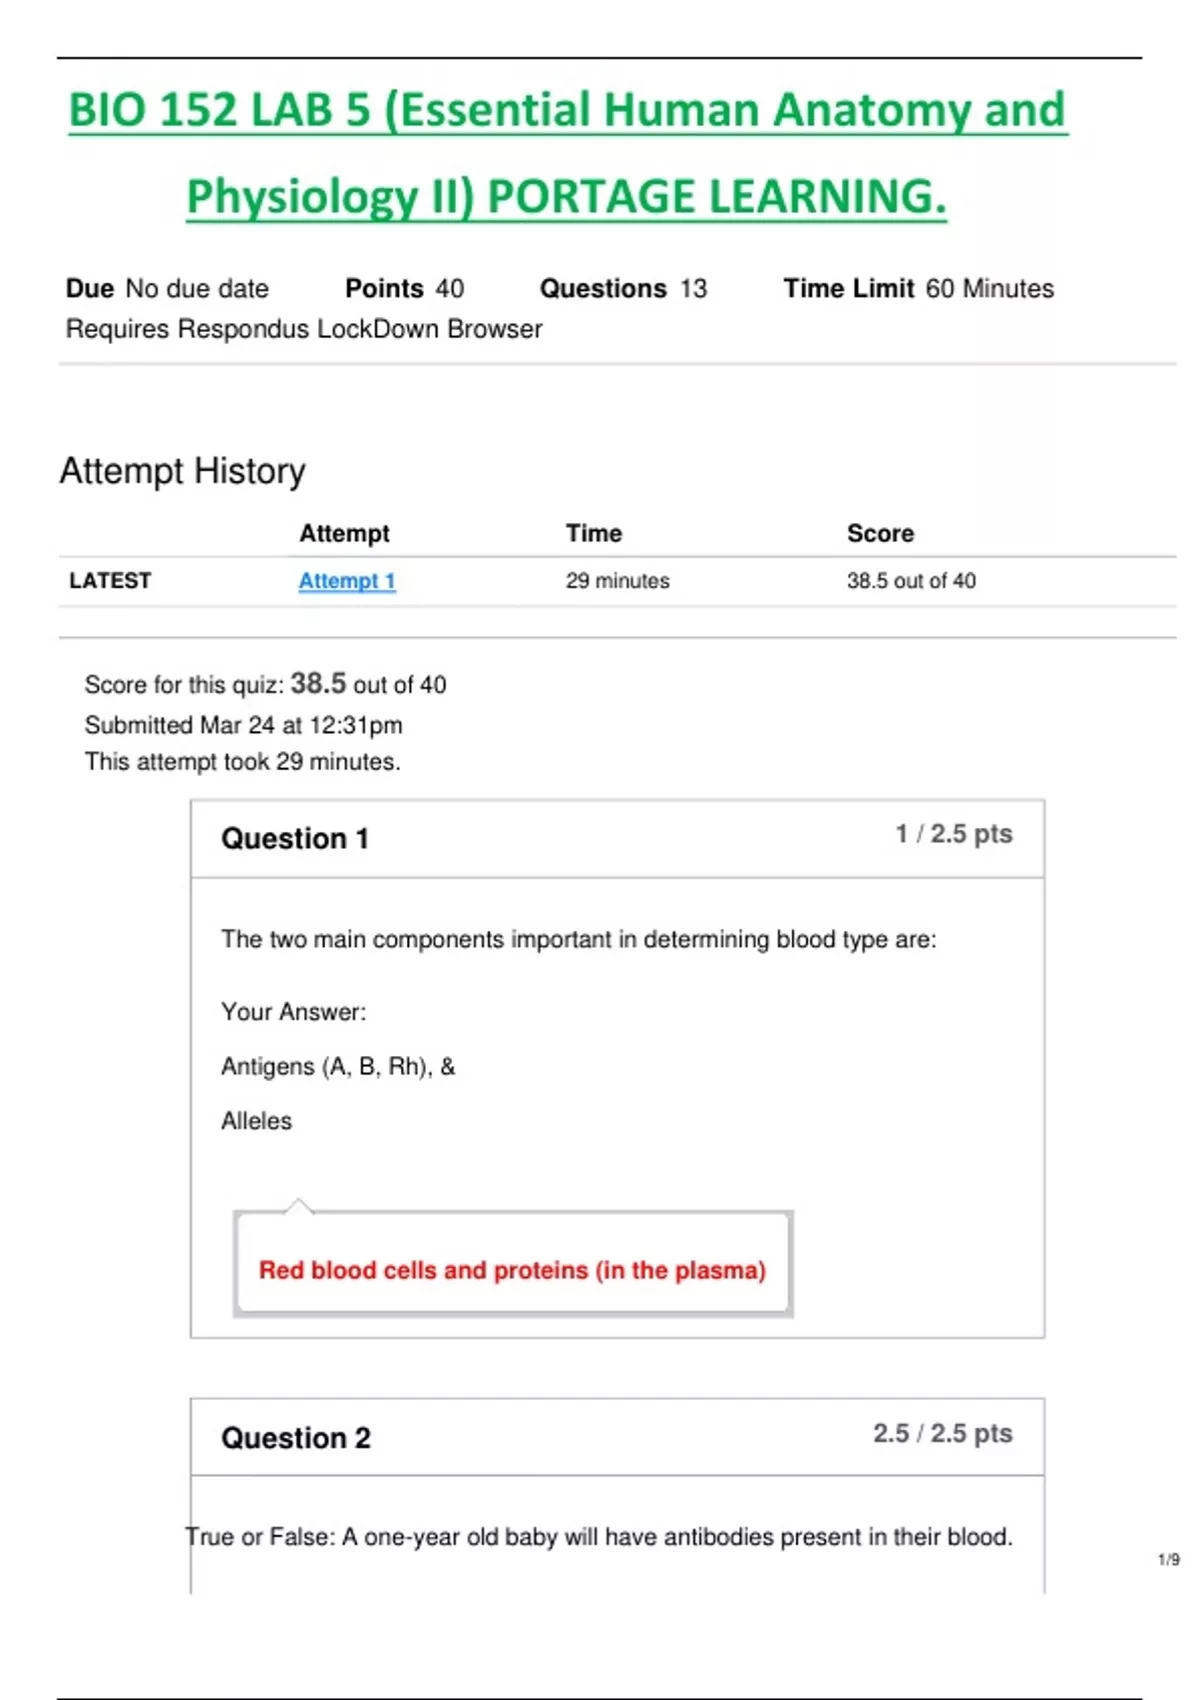Click the Question 2 heading

pos(296,1438)
